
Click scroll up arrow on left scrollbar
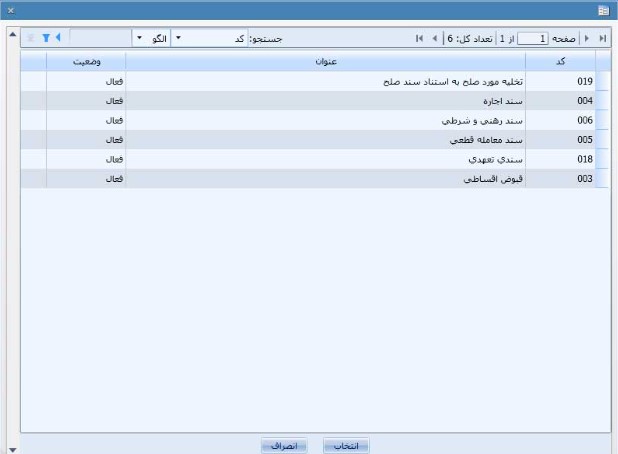(12, 35)
